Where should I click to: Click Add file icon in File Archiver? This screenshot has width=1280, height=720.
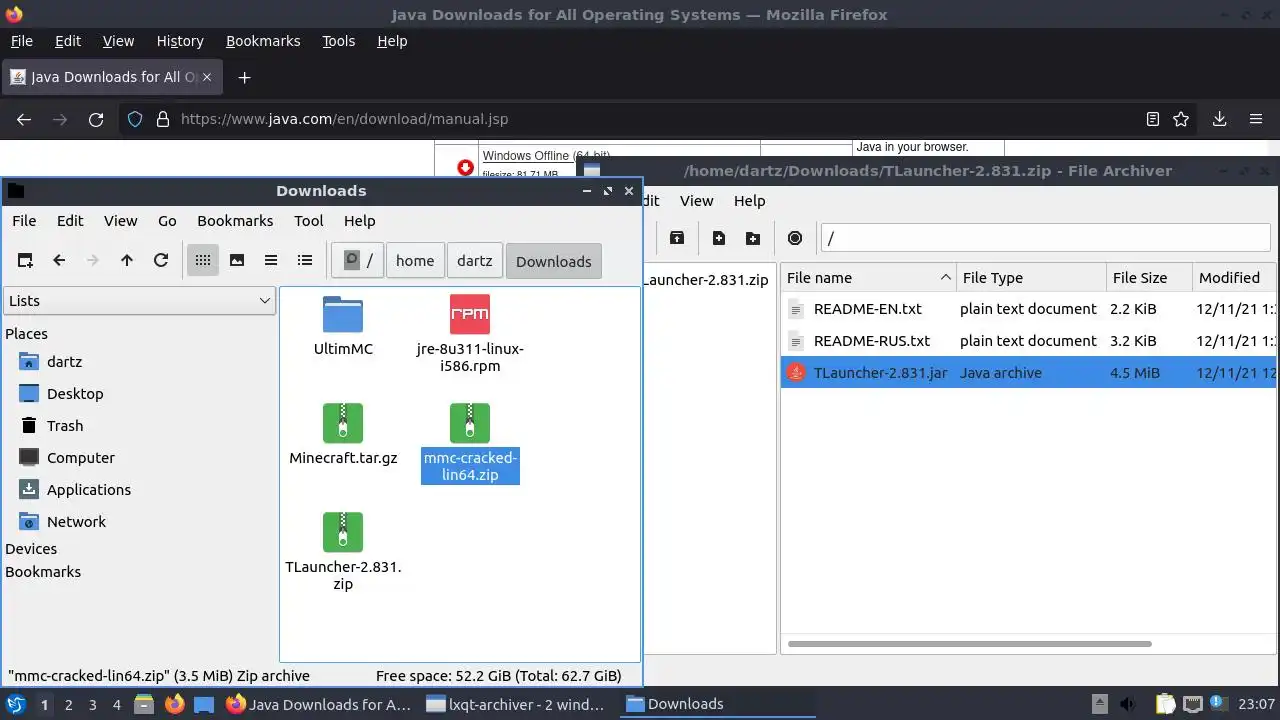point(719,238)
